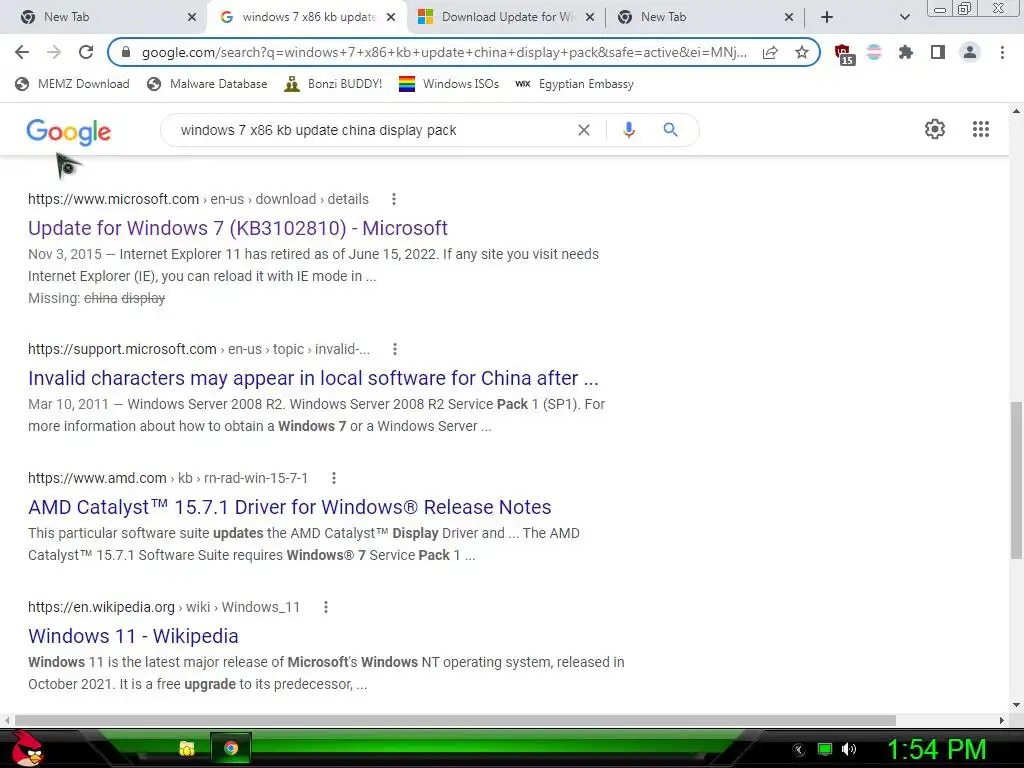Open Invalid characters may appear result

tap(313, 378)
